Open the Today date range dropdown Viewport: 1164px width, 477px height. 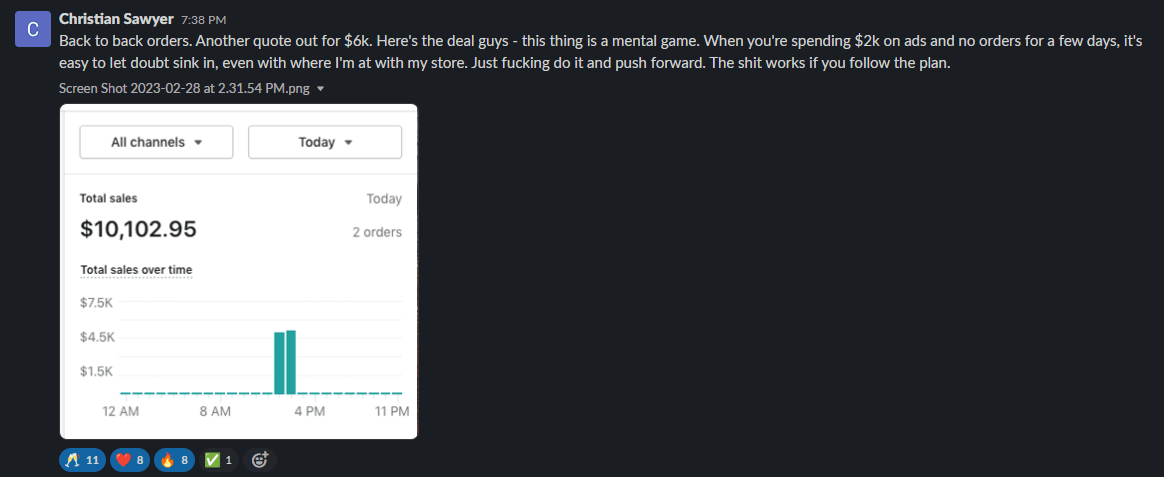click(325, 142)
